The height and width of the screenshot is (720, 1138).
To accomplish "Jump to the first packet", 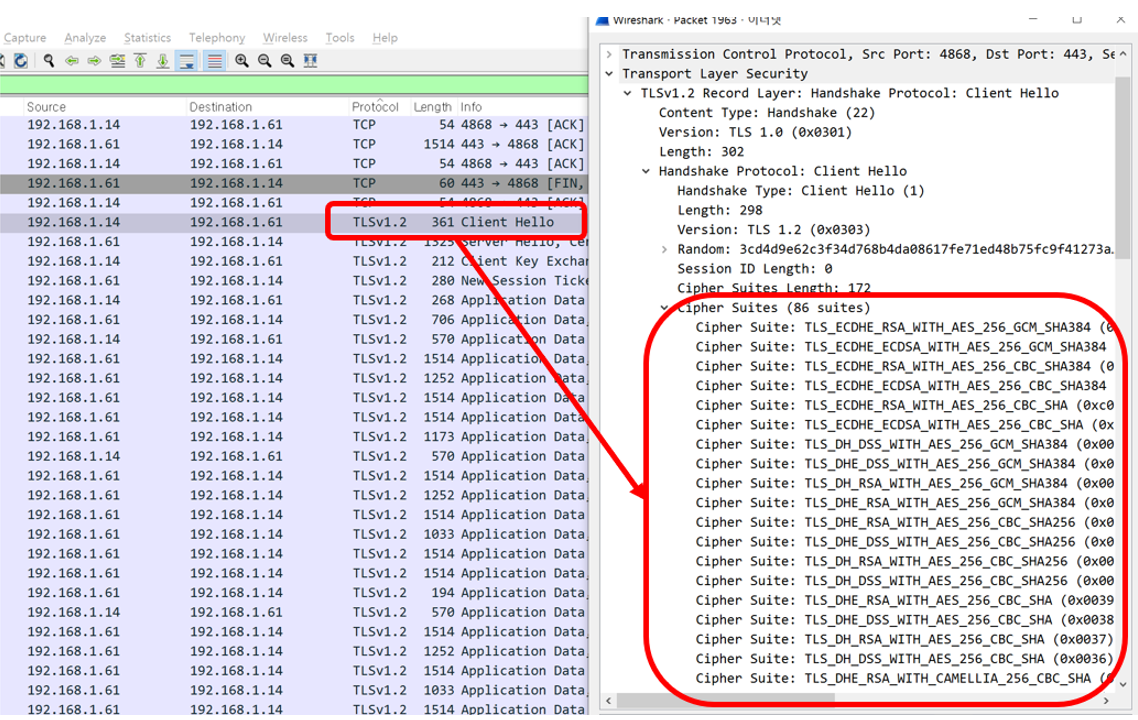I will (140, 61).
